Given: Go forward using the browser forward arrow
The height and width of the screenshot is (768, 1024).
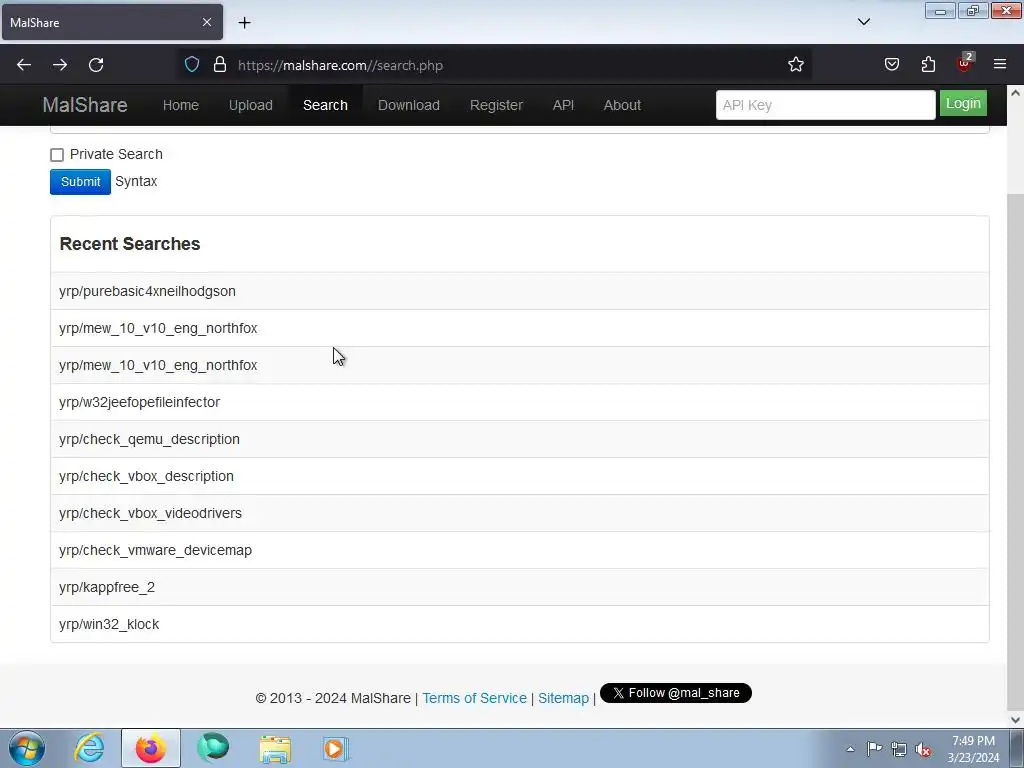Looking at the screenshot, I should pyautogui.click(x=60, y=65).
